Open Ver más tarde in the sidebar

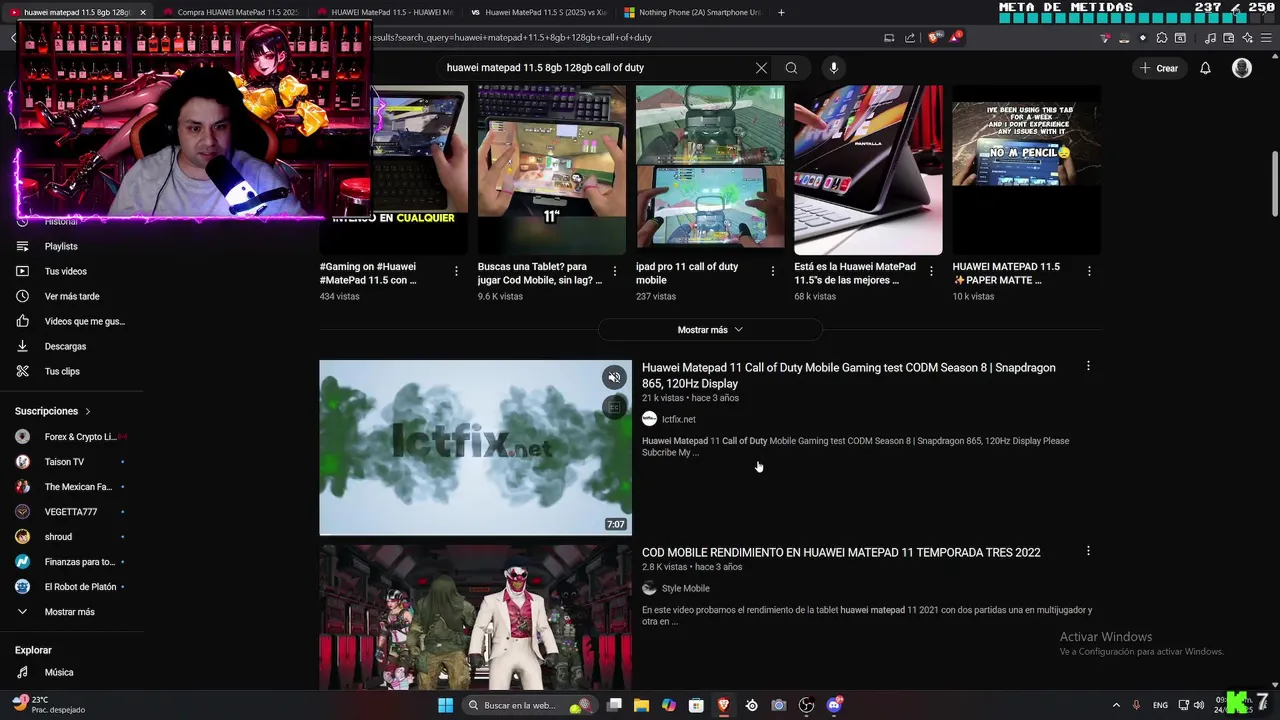pos(72,296)
